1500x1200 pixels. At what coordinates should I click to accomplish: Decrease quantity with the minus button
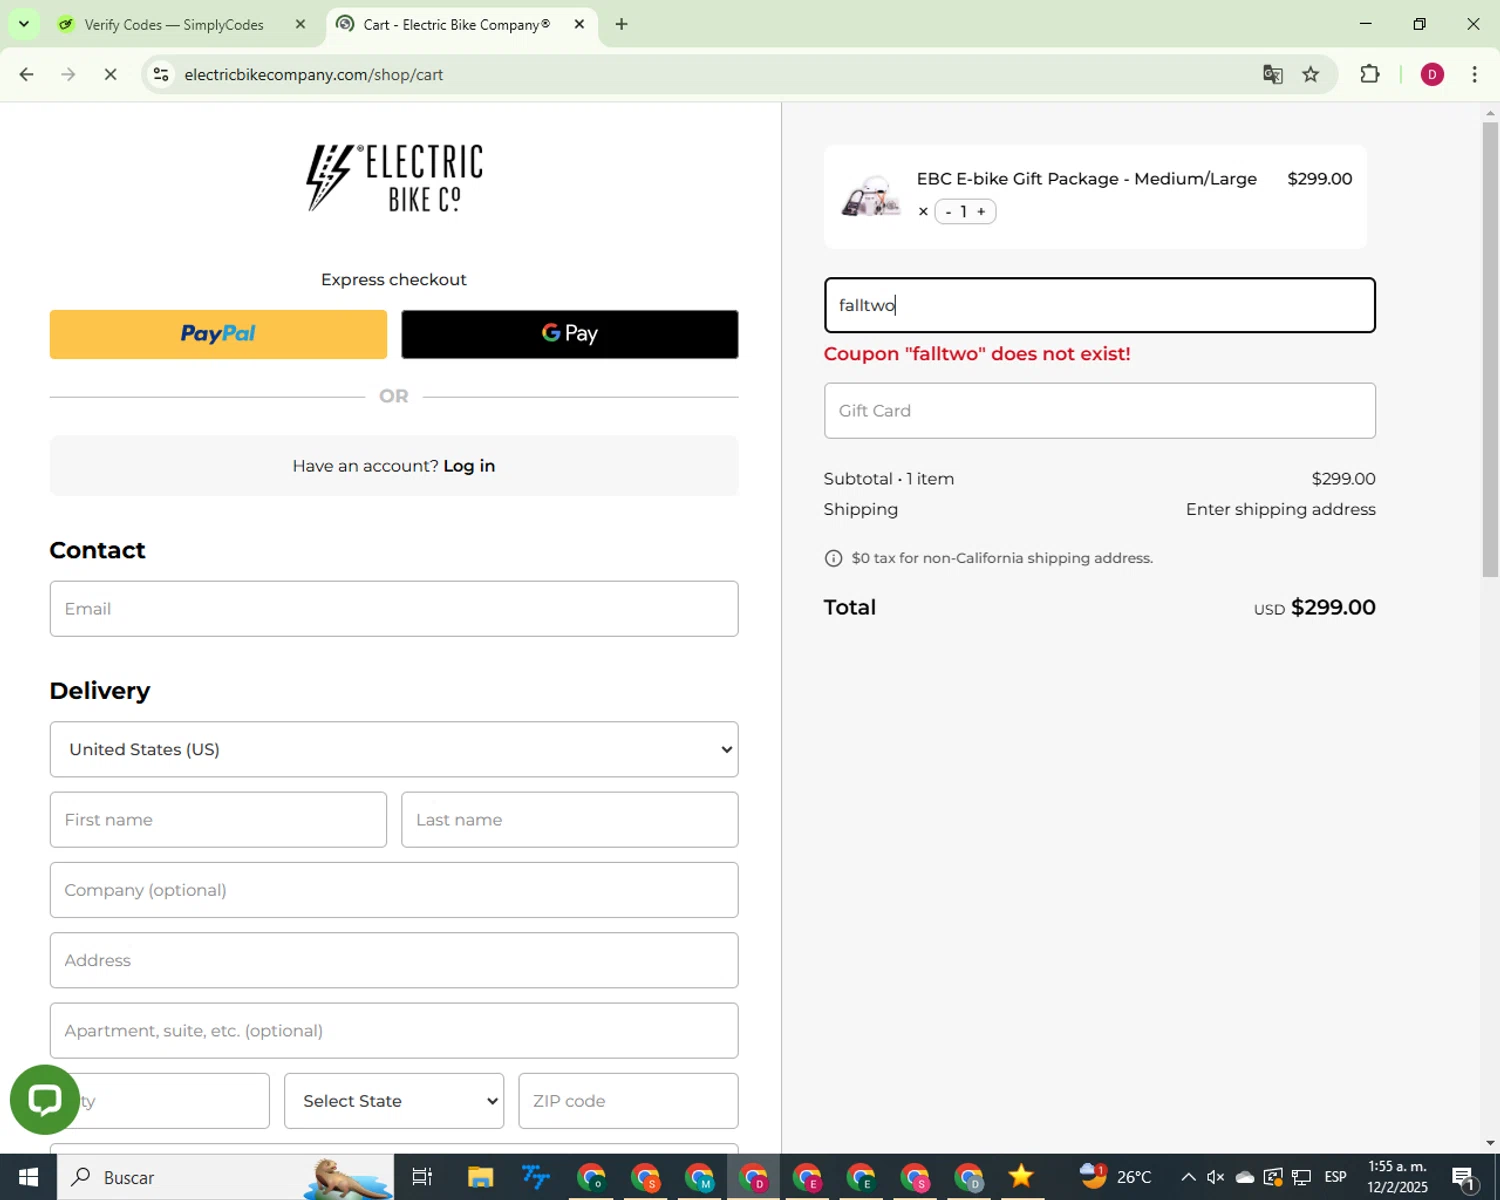tap(948, 212)
